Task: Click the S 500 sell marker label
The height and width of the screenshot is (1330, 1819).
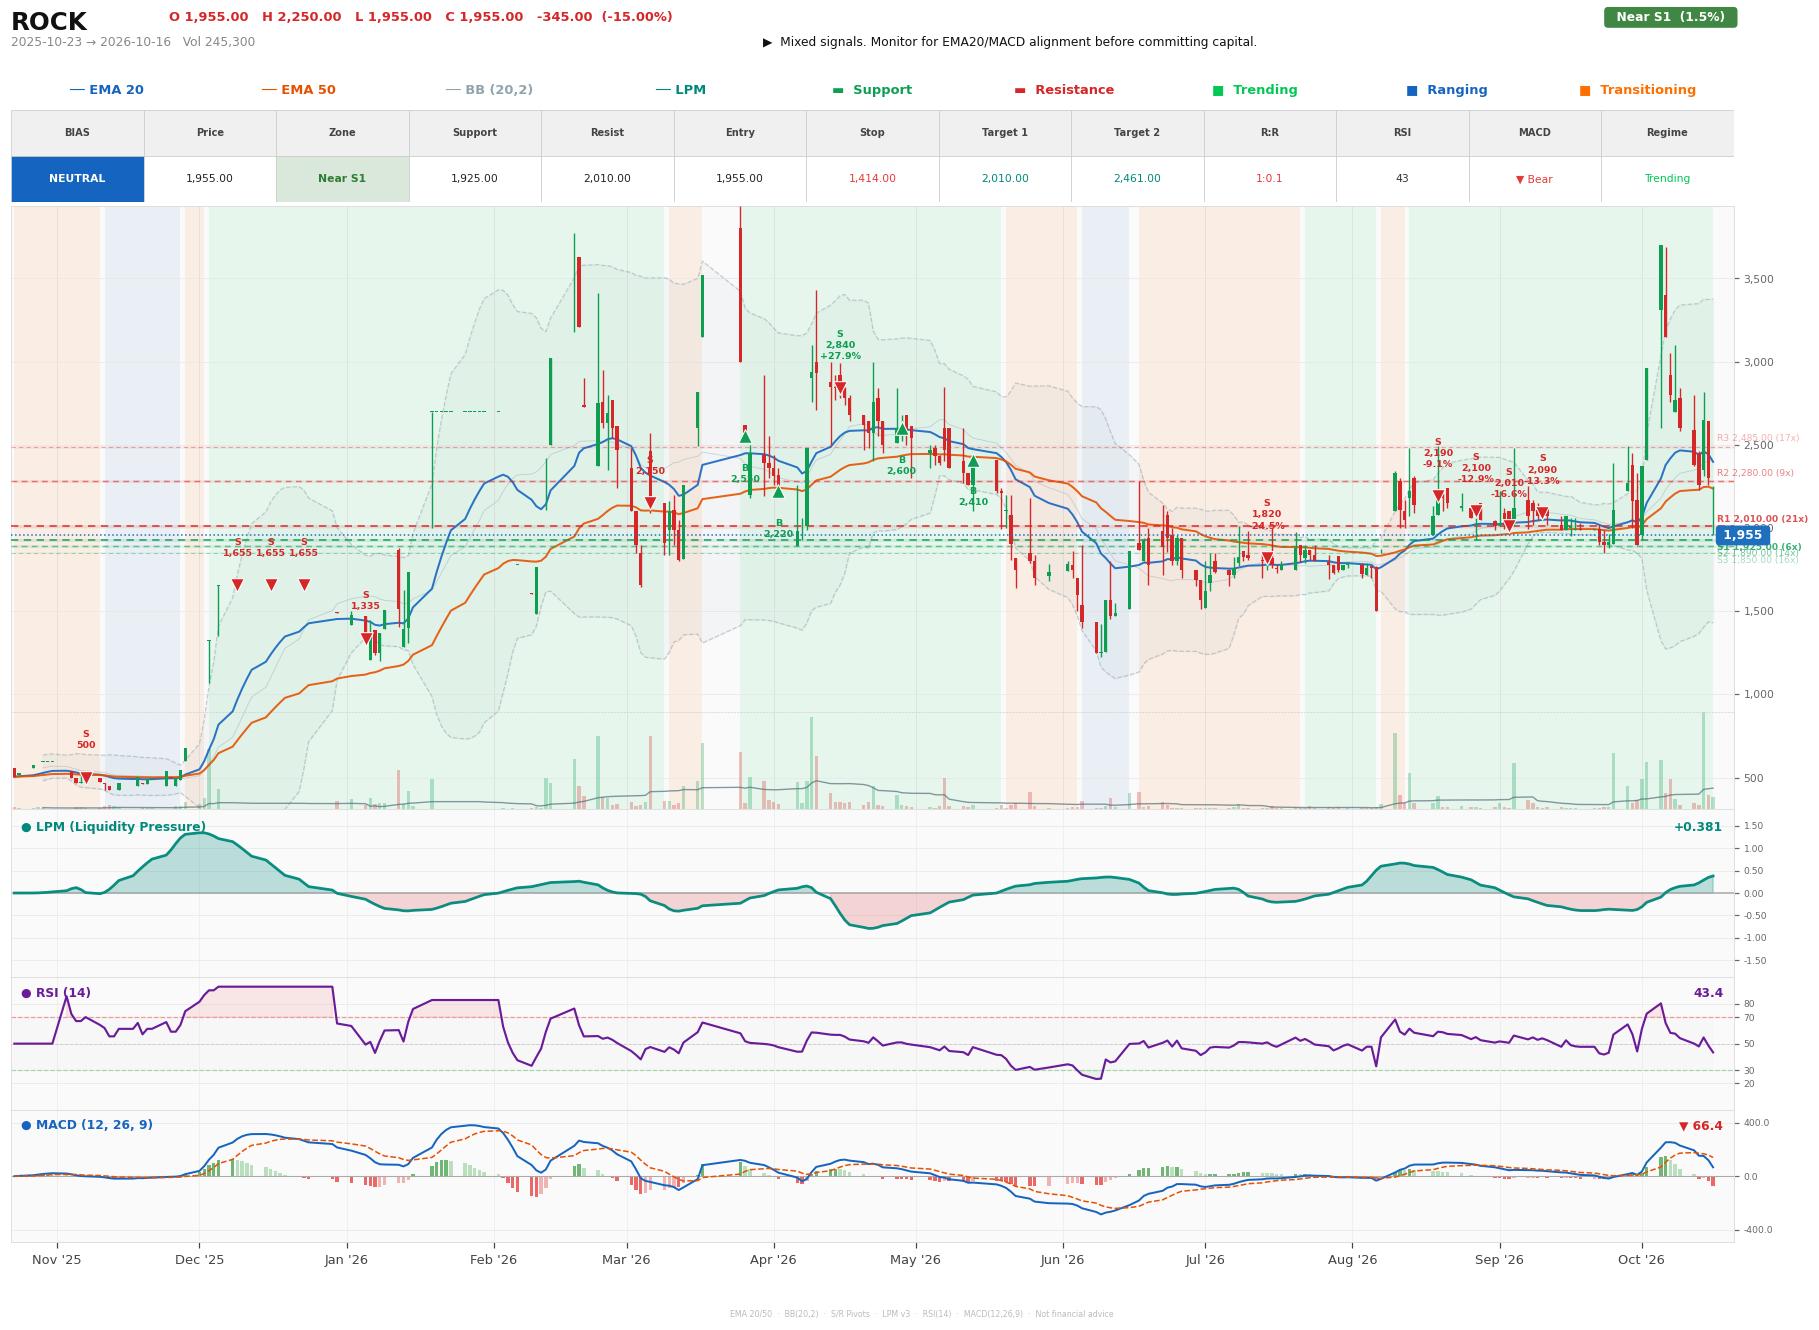Action: pos(86,740)
